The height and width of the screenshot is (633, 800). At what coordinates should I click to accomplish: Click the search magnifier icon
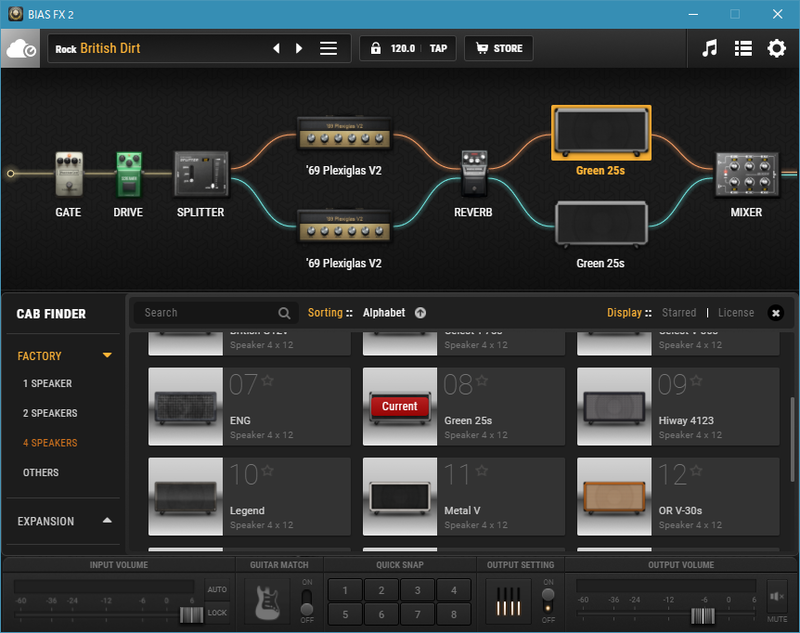pos(284,313)
